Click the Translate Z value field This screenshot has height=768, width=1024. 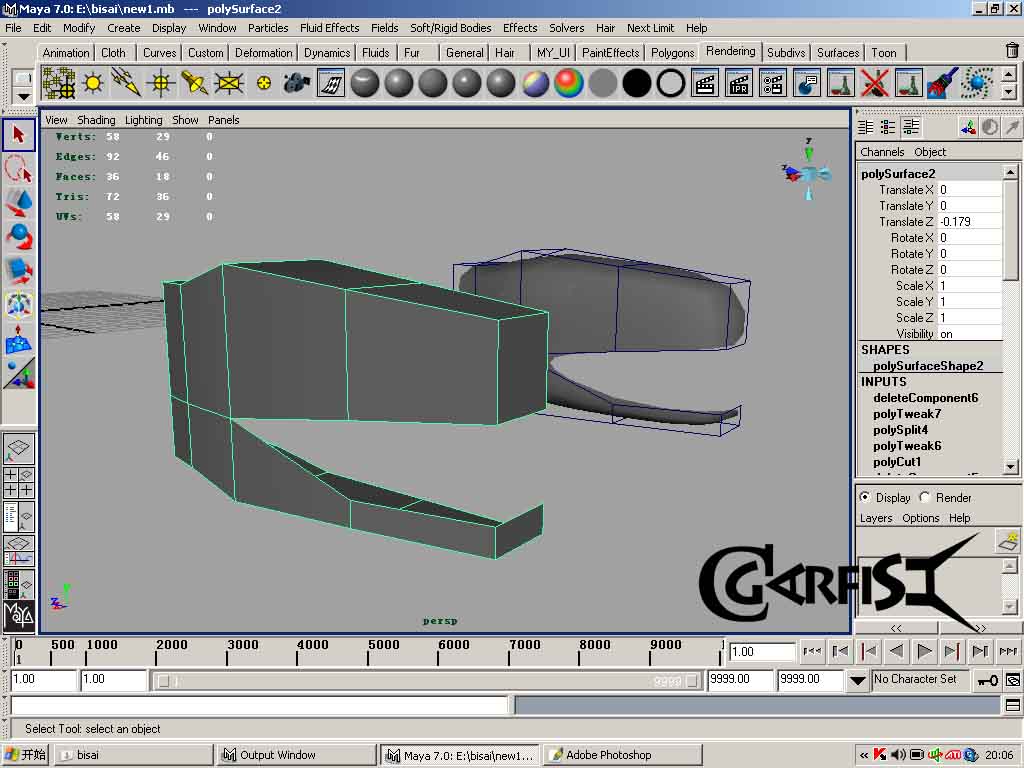click(969, 221)
